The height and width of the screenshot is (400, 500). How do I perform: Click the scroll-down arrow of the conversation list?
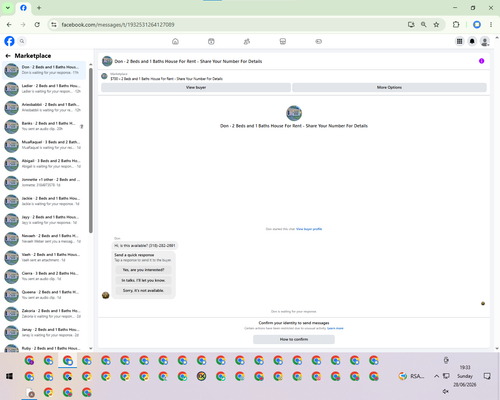click(x=91, y=349)
